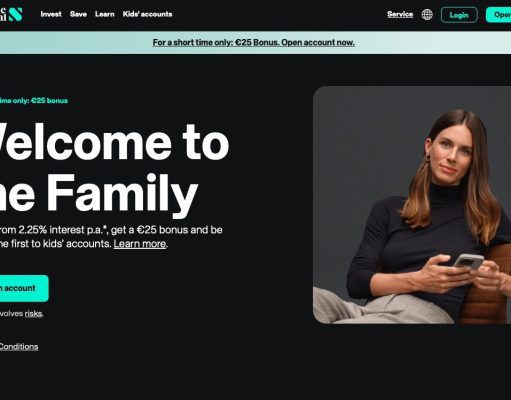
Task: Open the globe language selector
Action: [x=427, y=15]
